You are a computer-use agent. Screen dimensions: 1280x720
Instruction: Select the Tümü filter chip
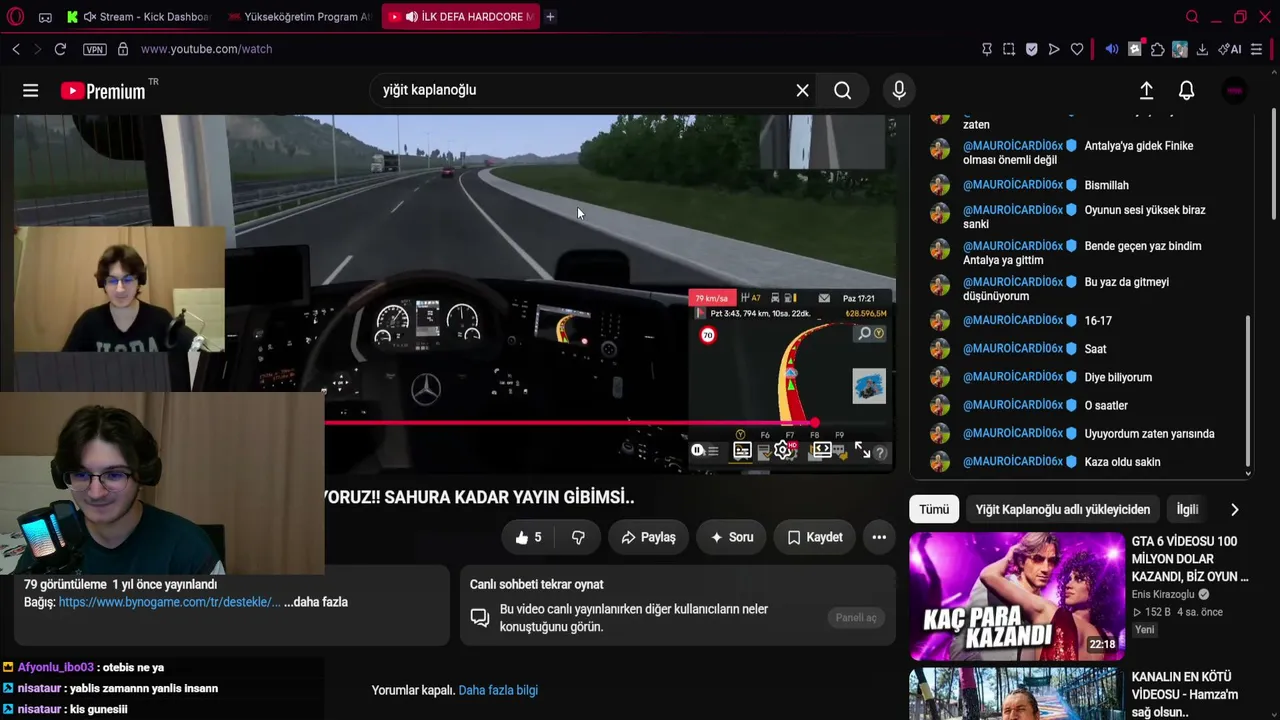tap(934, 509)
